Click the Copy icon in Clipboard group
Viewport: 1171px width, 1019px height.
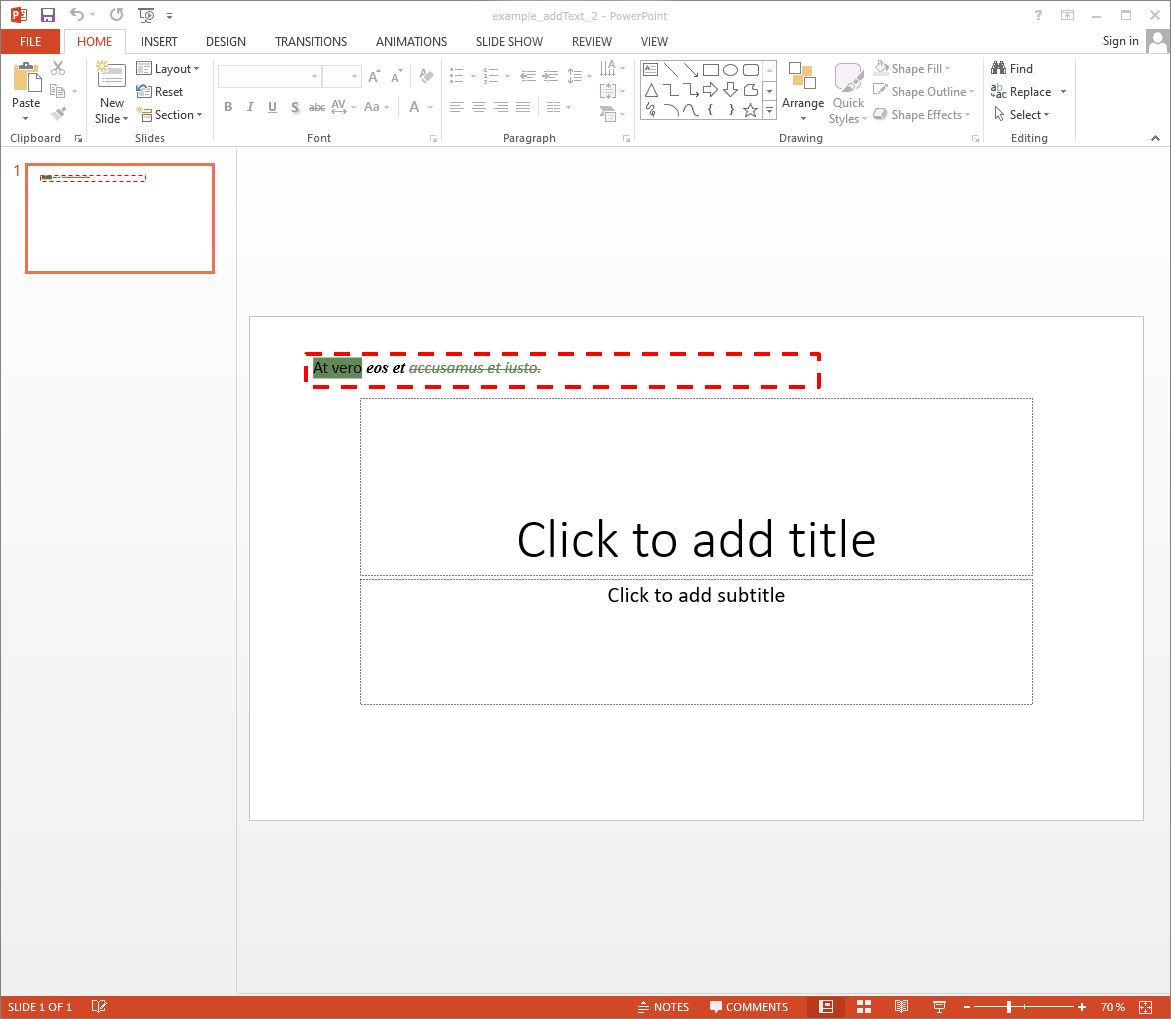point(58,91)
